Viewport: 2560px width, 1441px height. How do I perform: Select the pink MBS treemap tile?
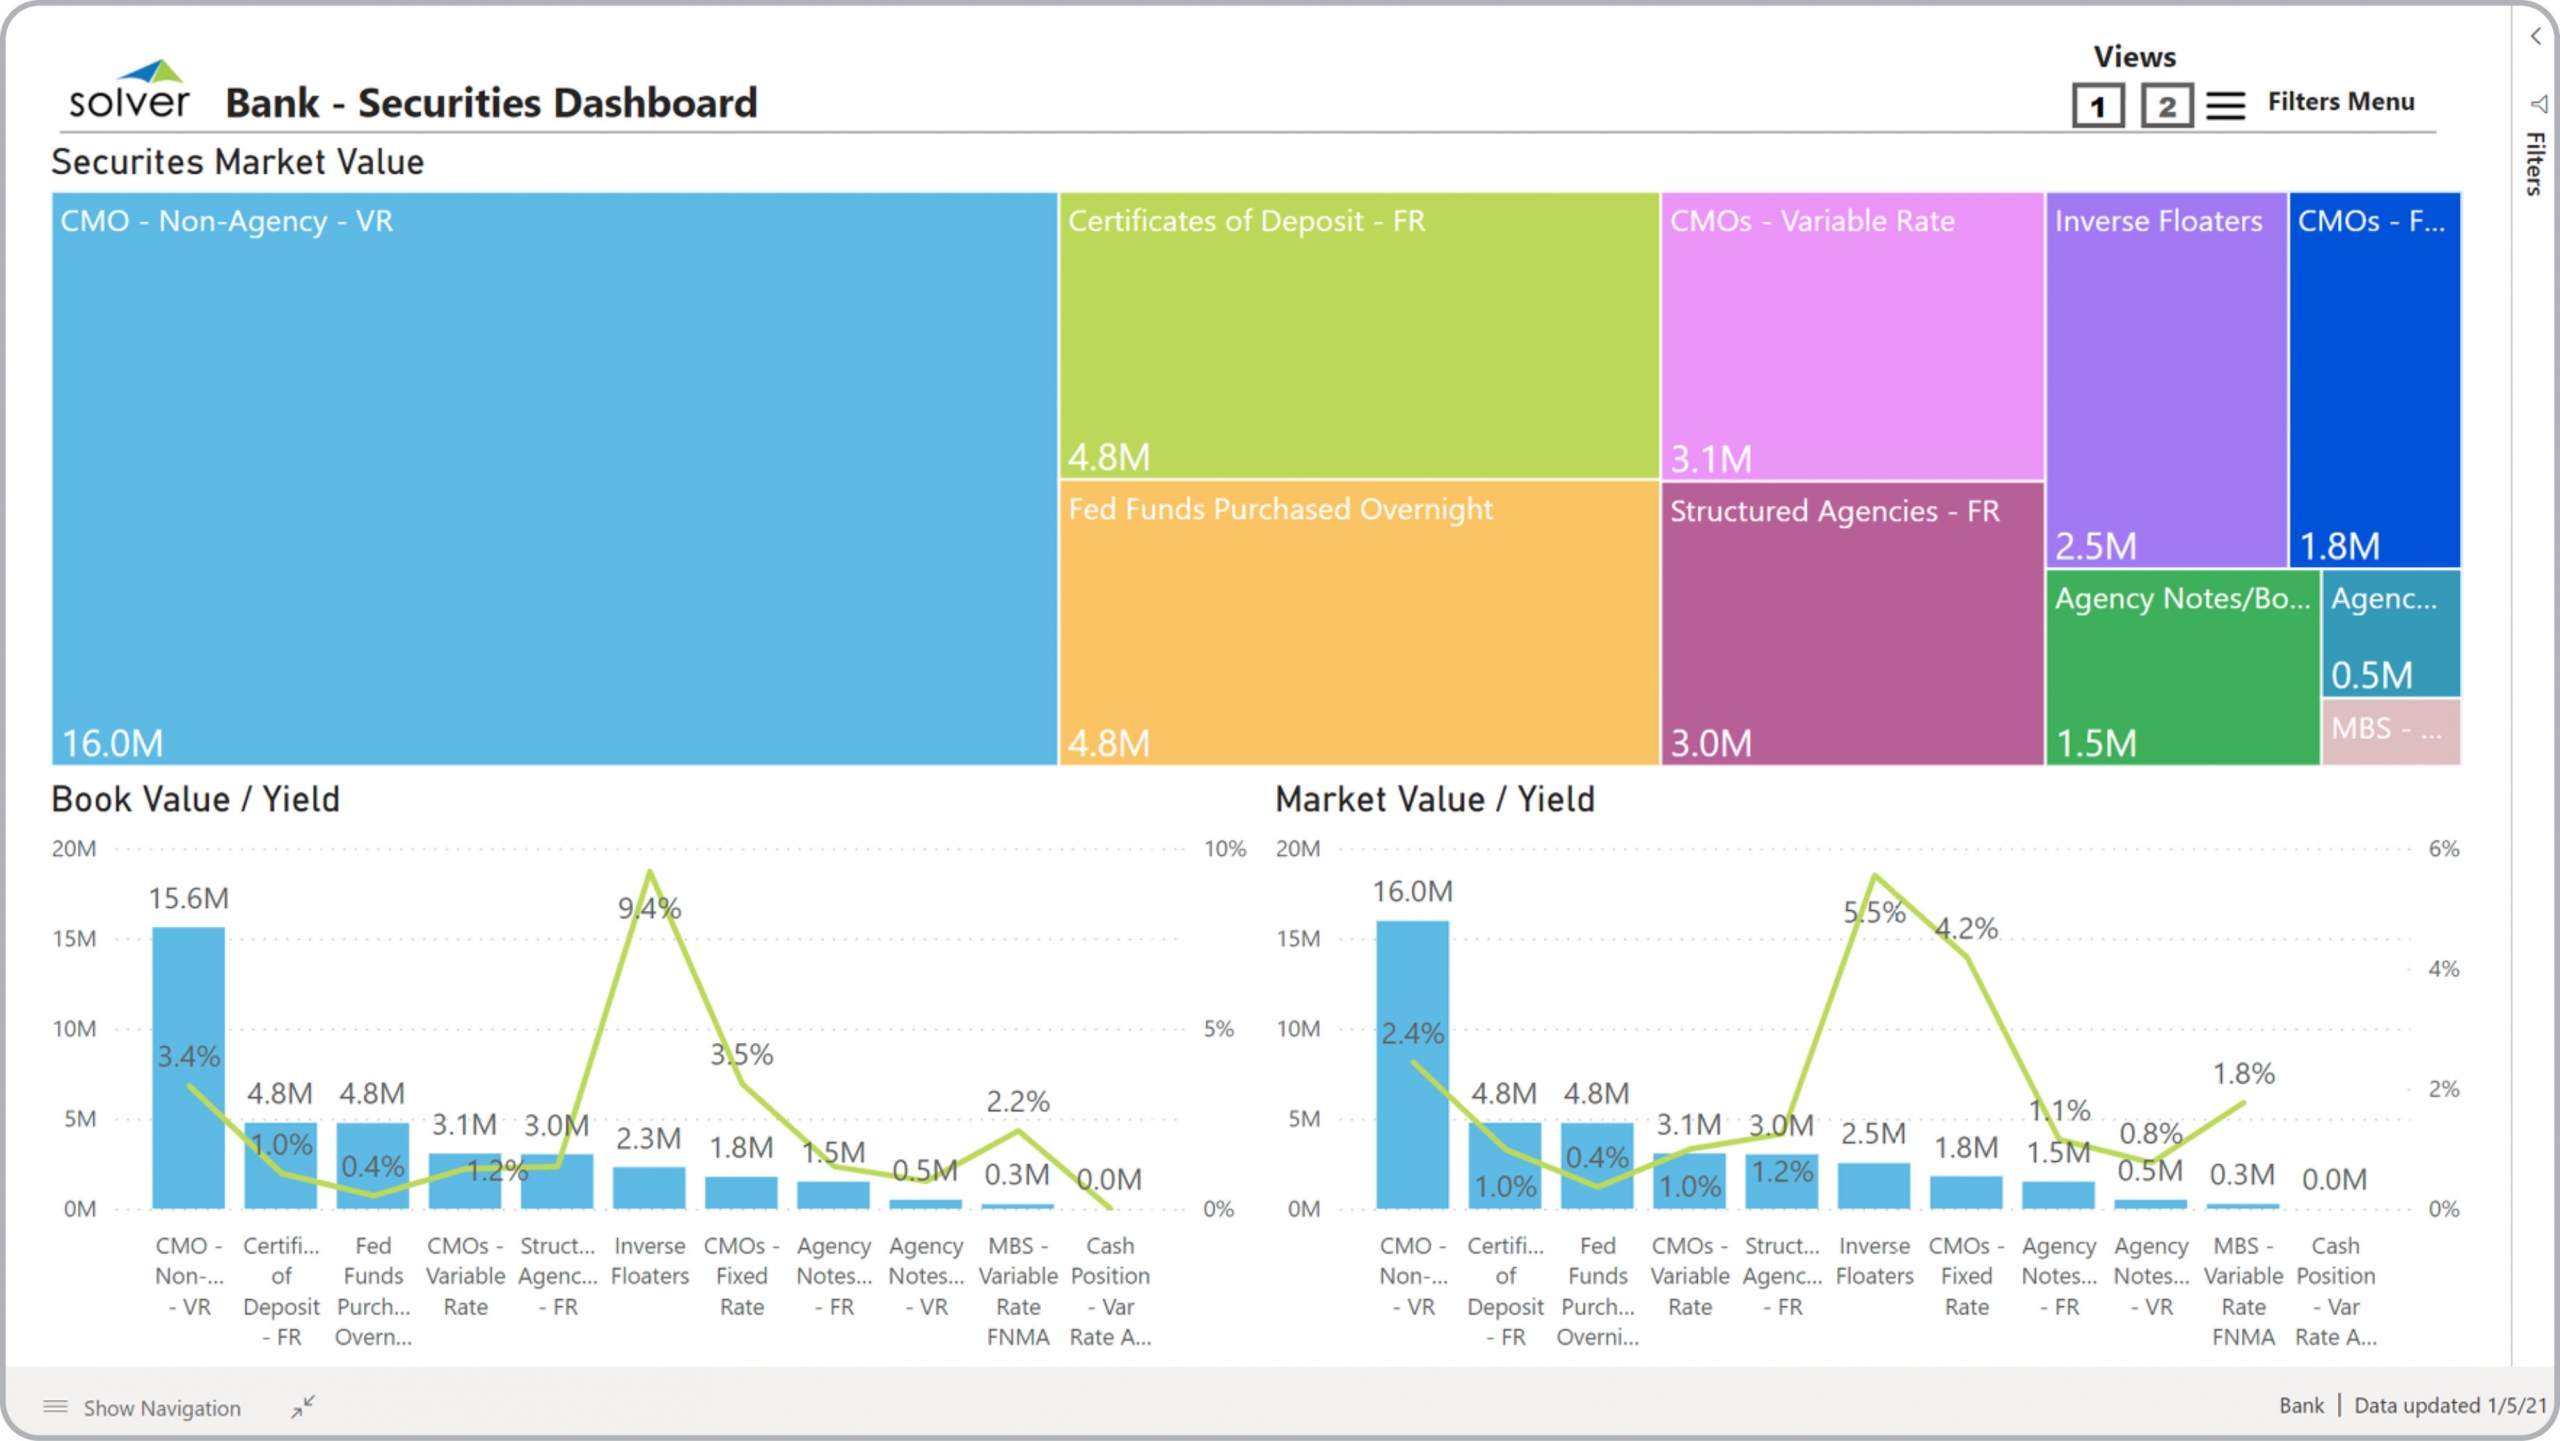2390,732
